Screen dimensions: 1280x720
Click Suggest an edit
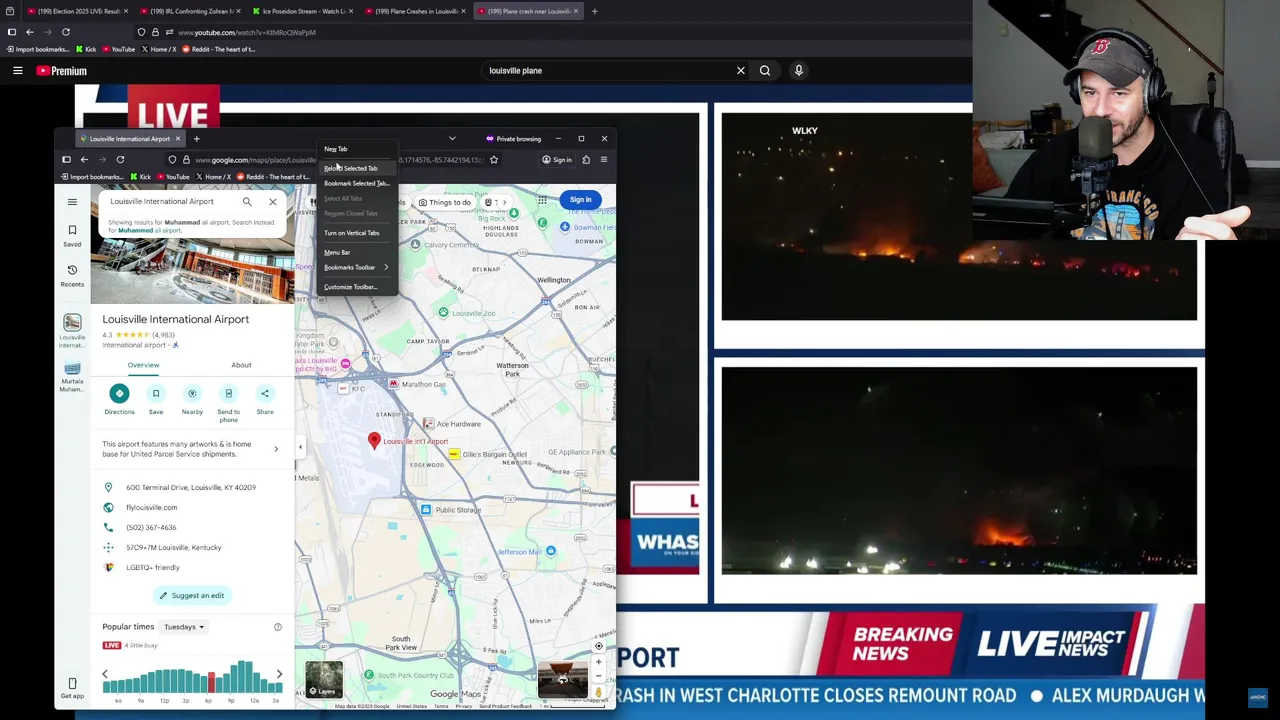(x=192, y=595)
